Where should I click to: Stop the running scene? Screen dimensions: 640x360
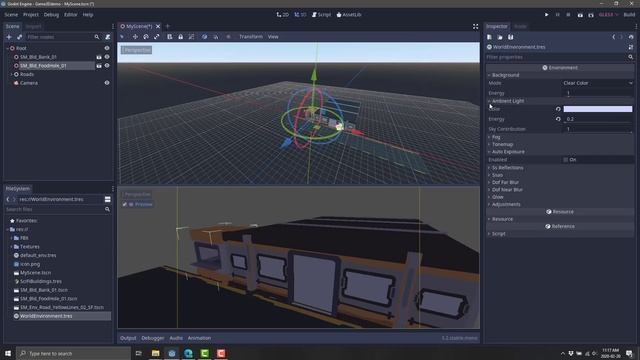(x=568, y=15)
